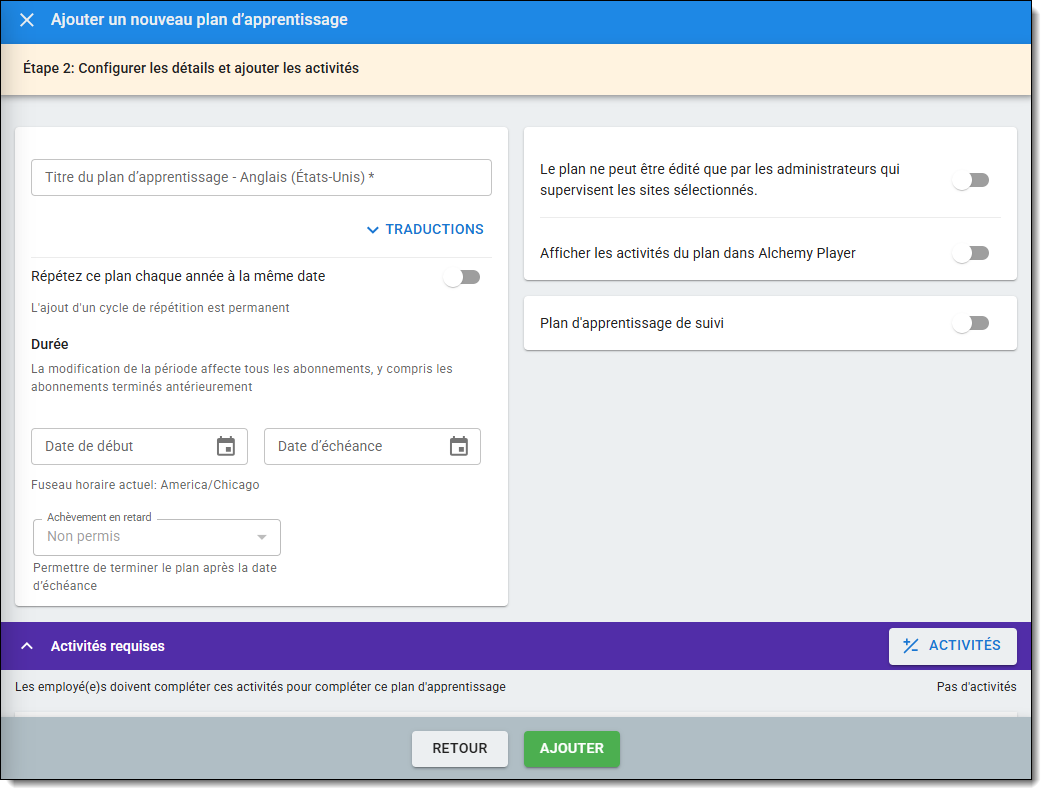The image size is (1047, 795).
Task: Click the plus-minus icon on ACTIVITÉS button
Action: pyautogui.click(x=910, y=646)
